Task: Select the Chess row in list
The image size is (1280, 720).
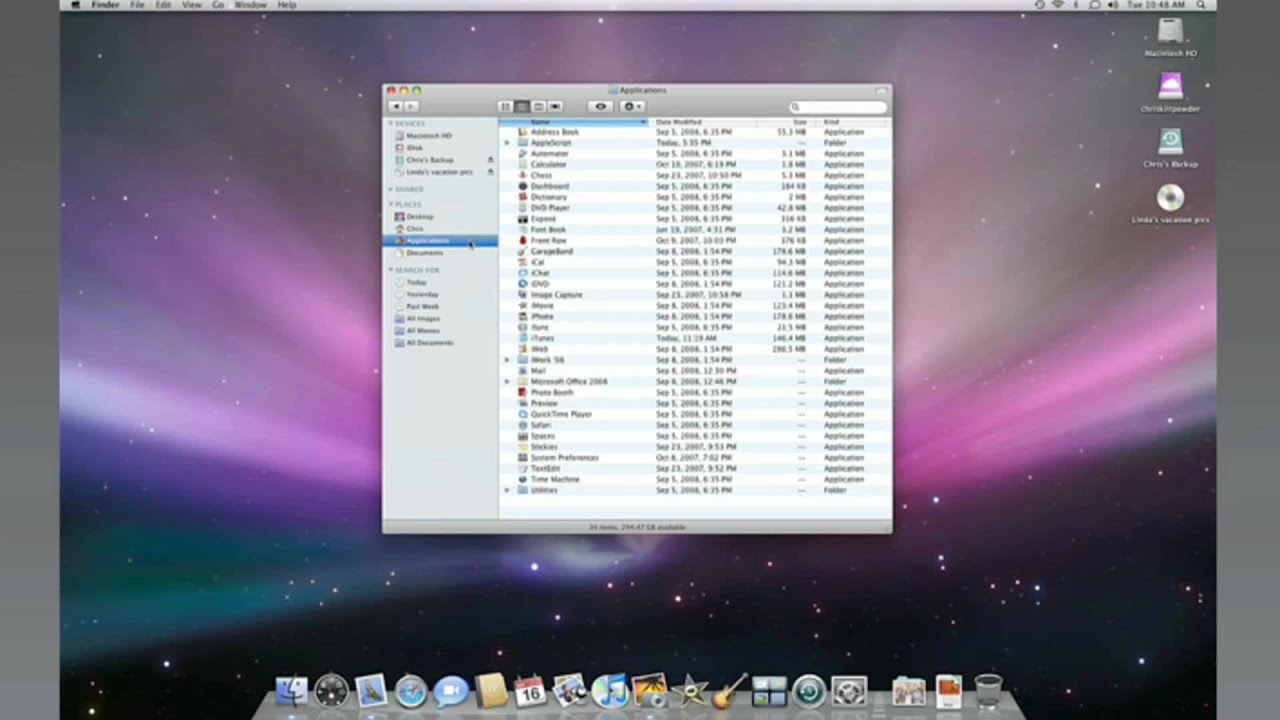Action: coord(694,176)
